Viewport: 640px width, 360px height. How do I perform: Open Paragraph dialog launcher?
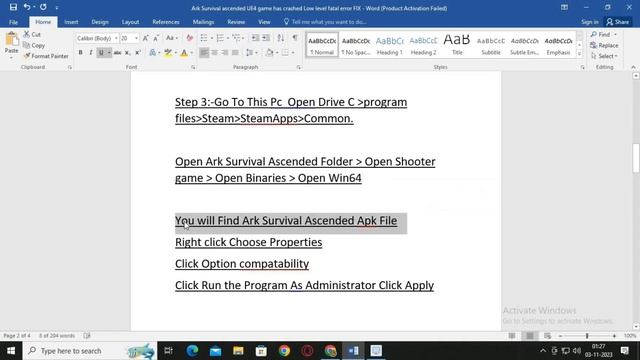(x=299, y=67)
